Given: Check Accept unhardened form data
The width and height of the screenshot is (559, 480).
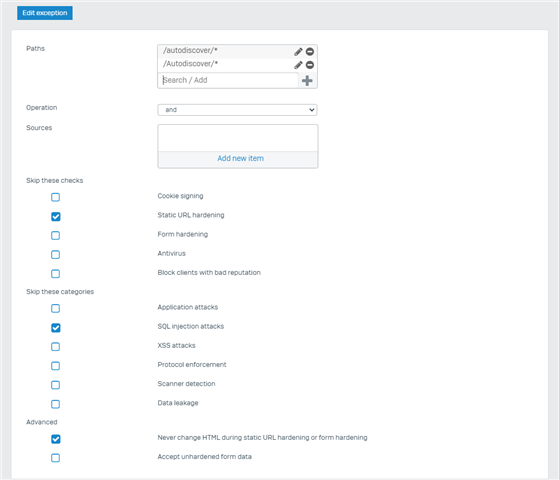Looking at the screenshot, I should 55,458.
